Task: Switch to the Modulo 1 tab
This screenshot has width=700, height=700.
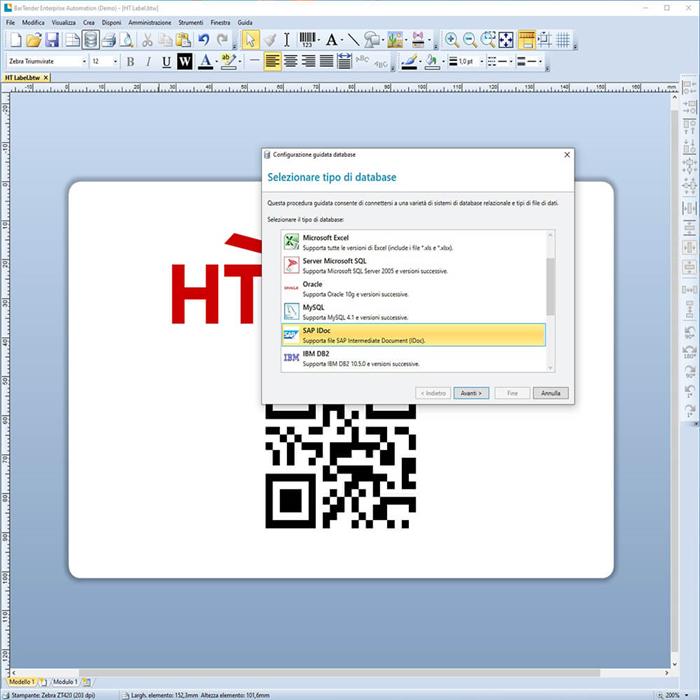Action: pyautogui.click(x=65, y=682)
